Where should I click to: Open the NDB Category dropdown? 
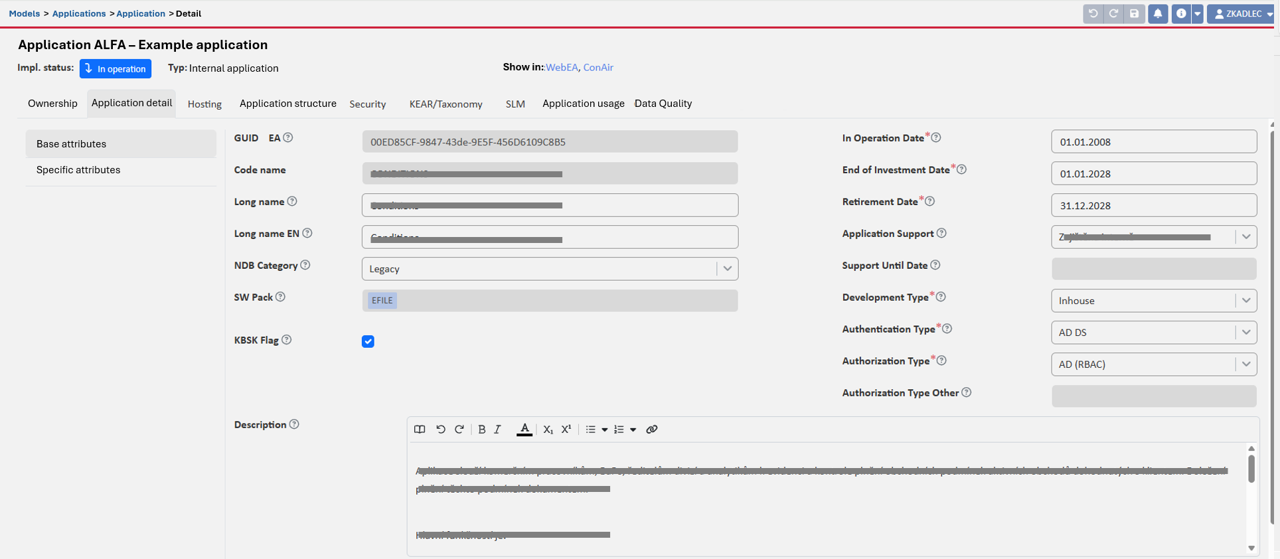(727, 269)
